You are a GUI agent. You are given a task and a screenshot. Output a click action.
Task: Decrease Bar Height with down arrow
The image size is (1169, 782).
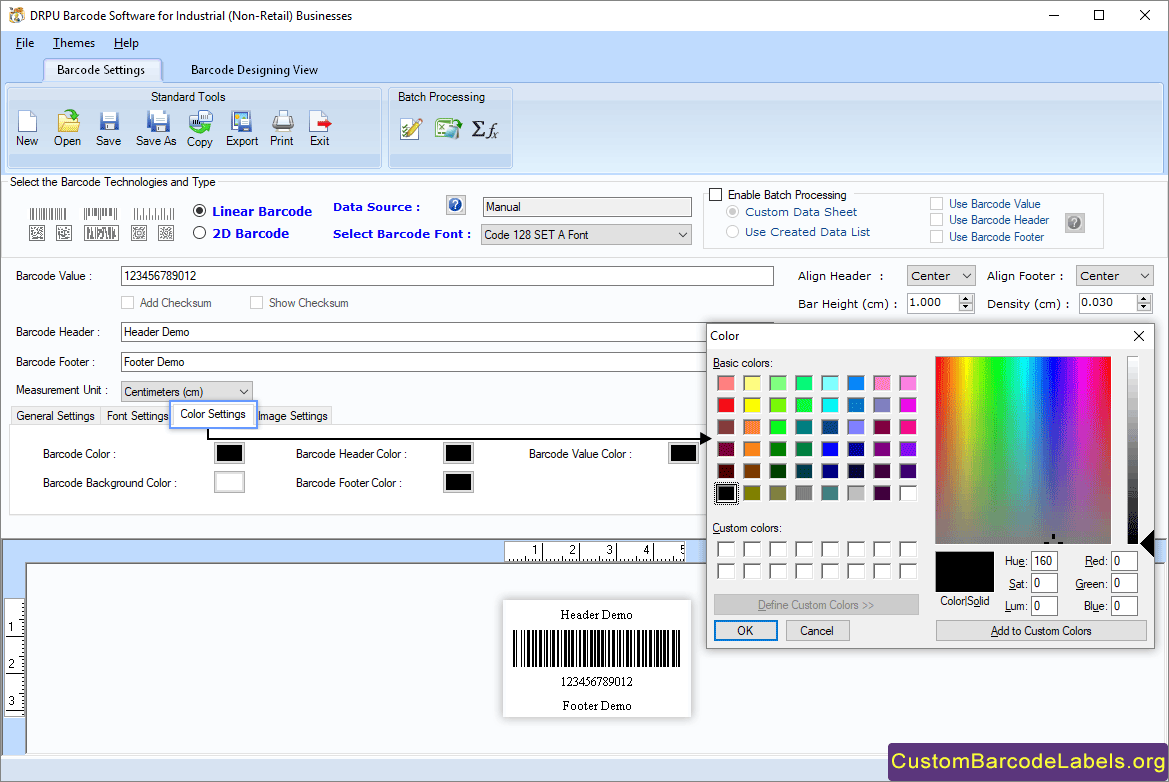966,307
